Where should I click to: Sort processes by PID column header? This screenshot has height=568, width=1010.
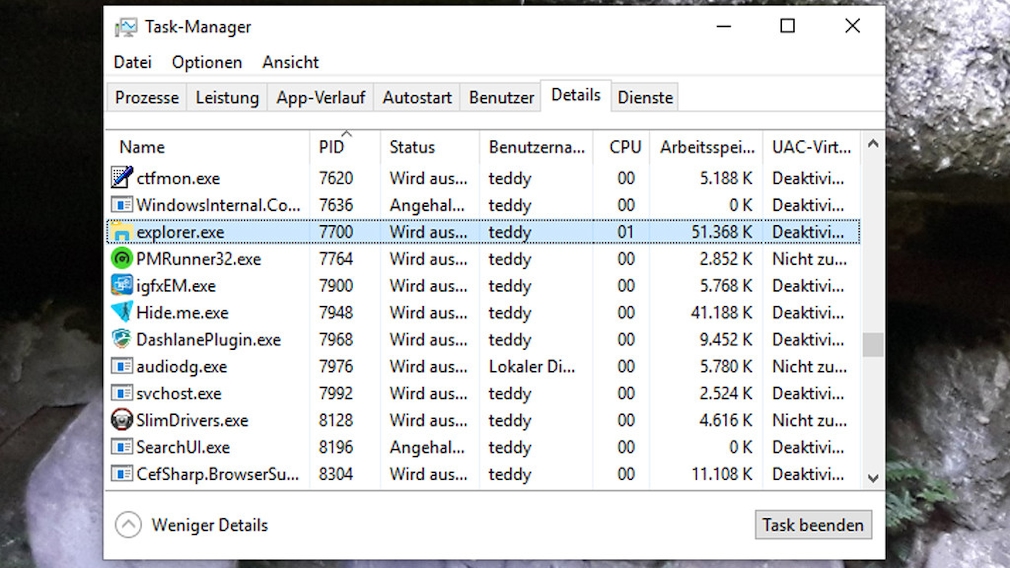tap(332, 147)
